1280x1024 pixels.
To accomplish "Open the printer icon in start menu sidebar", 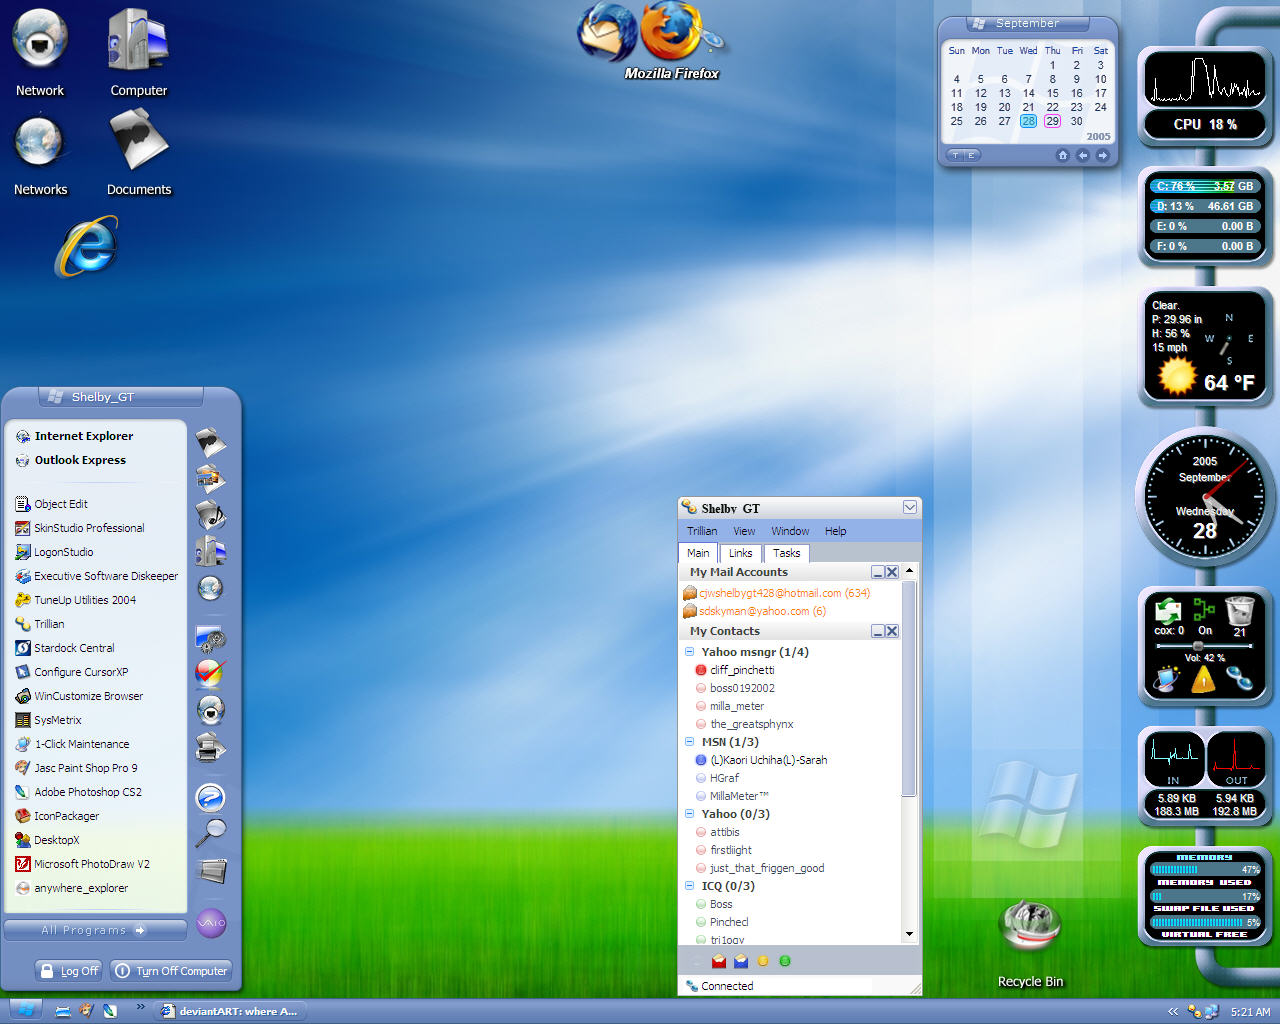I will (x=210, y=747).
